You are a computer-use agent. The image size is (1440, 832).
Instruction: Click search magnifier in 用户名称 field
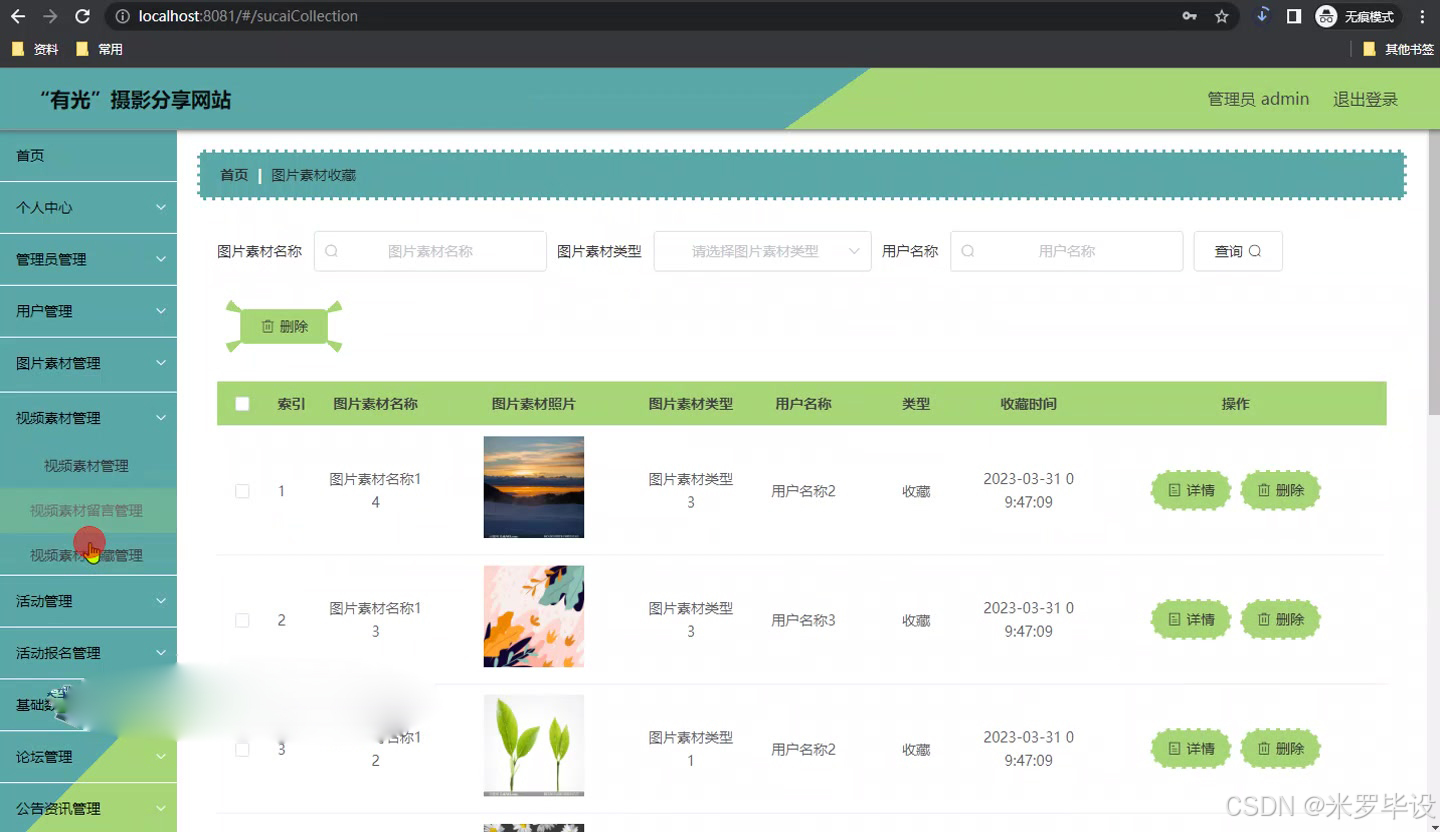tap(968, 251)
